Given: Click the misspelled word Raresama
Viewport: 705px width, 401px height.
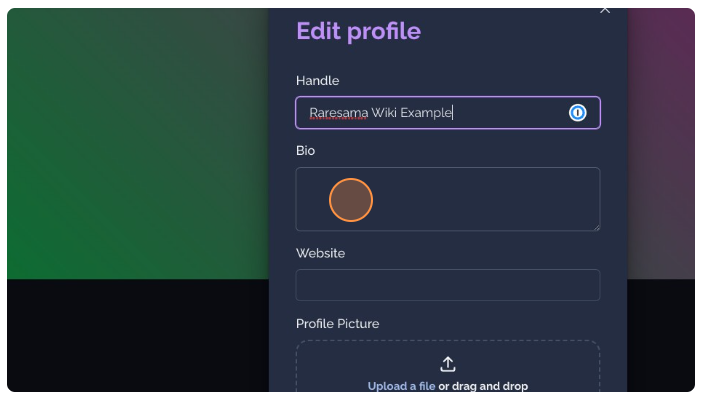Looking at the screenshot, I should (x=339, y=113).
